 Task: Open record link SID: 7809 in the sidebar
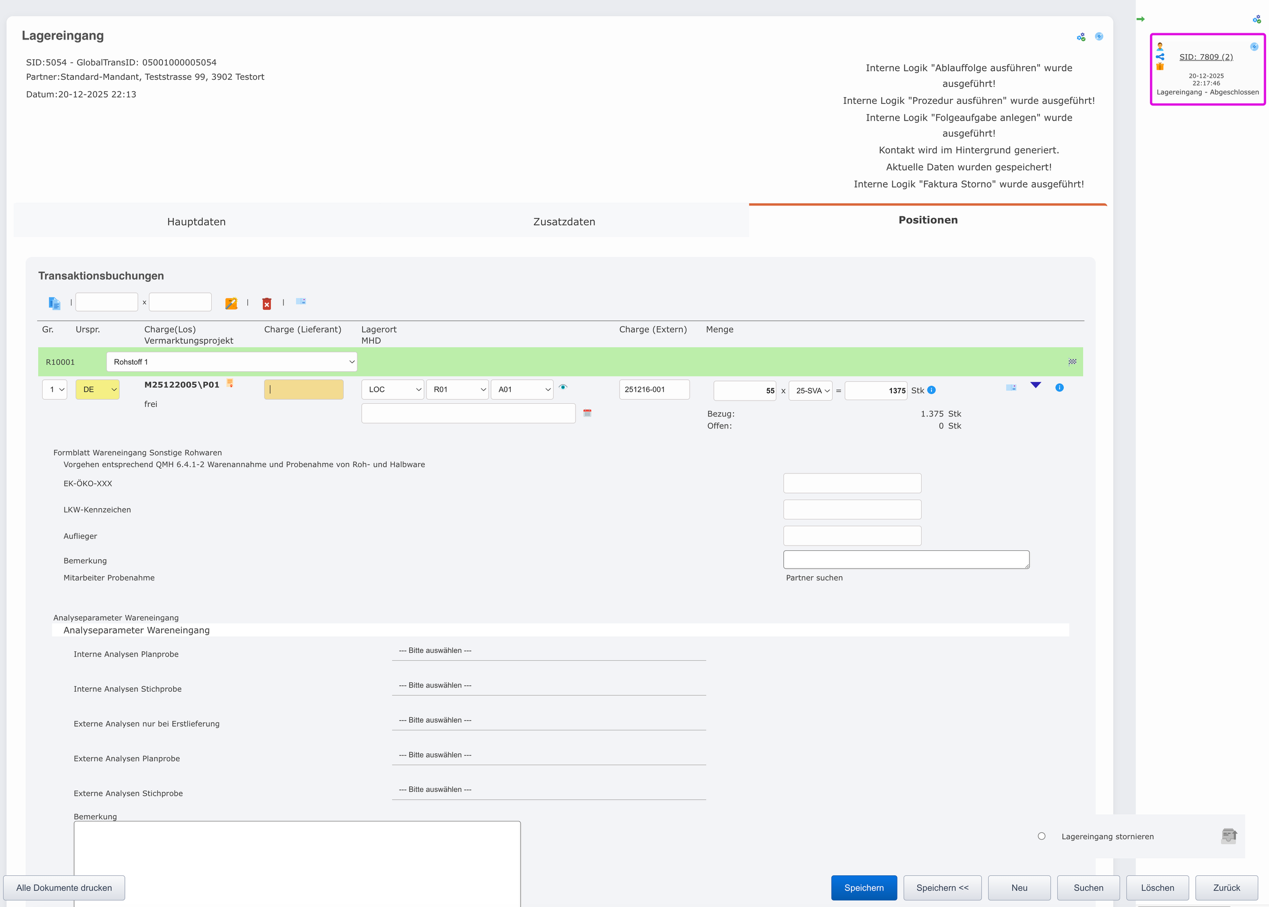point(1207,56)
